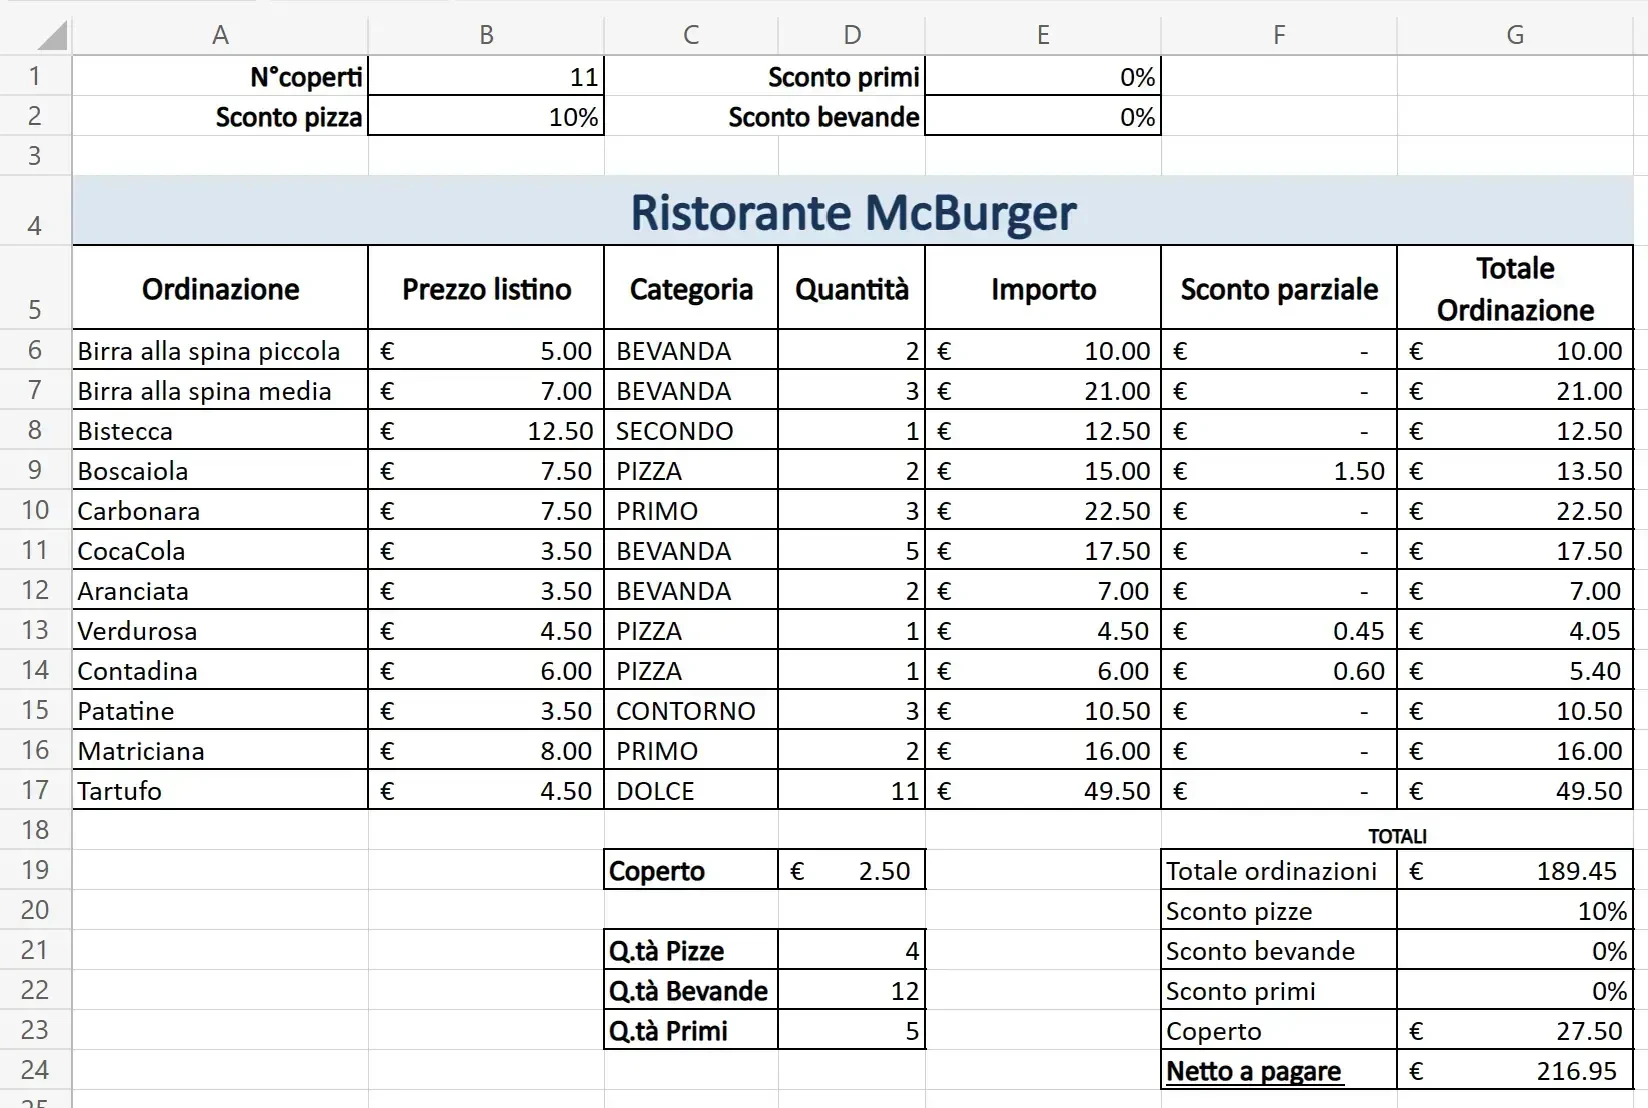Select Verdurosa's order total 4.05
This screenshot has width=1648, height=1108.
point(1515,630)
